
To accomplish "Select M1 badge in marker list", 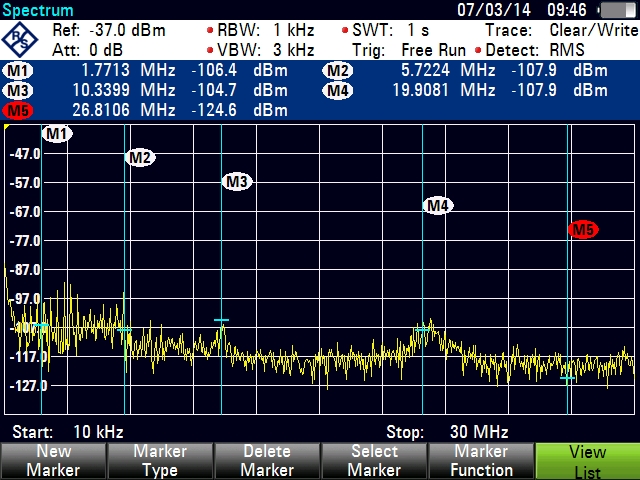I will point(18,71).
